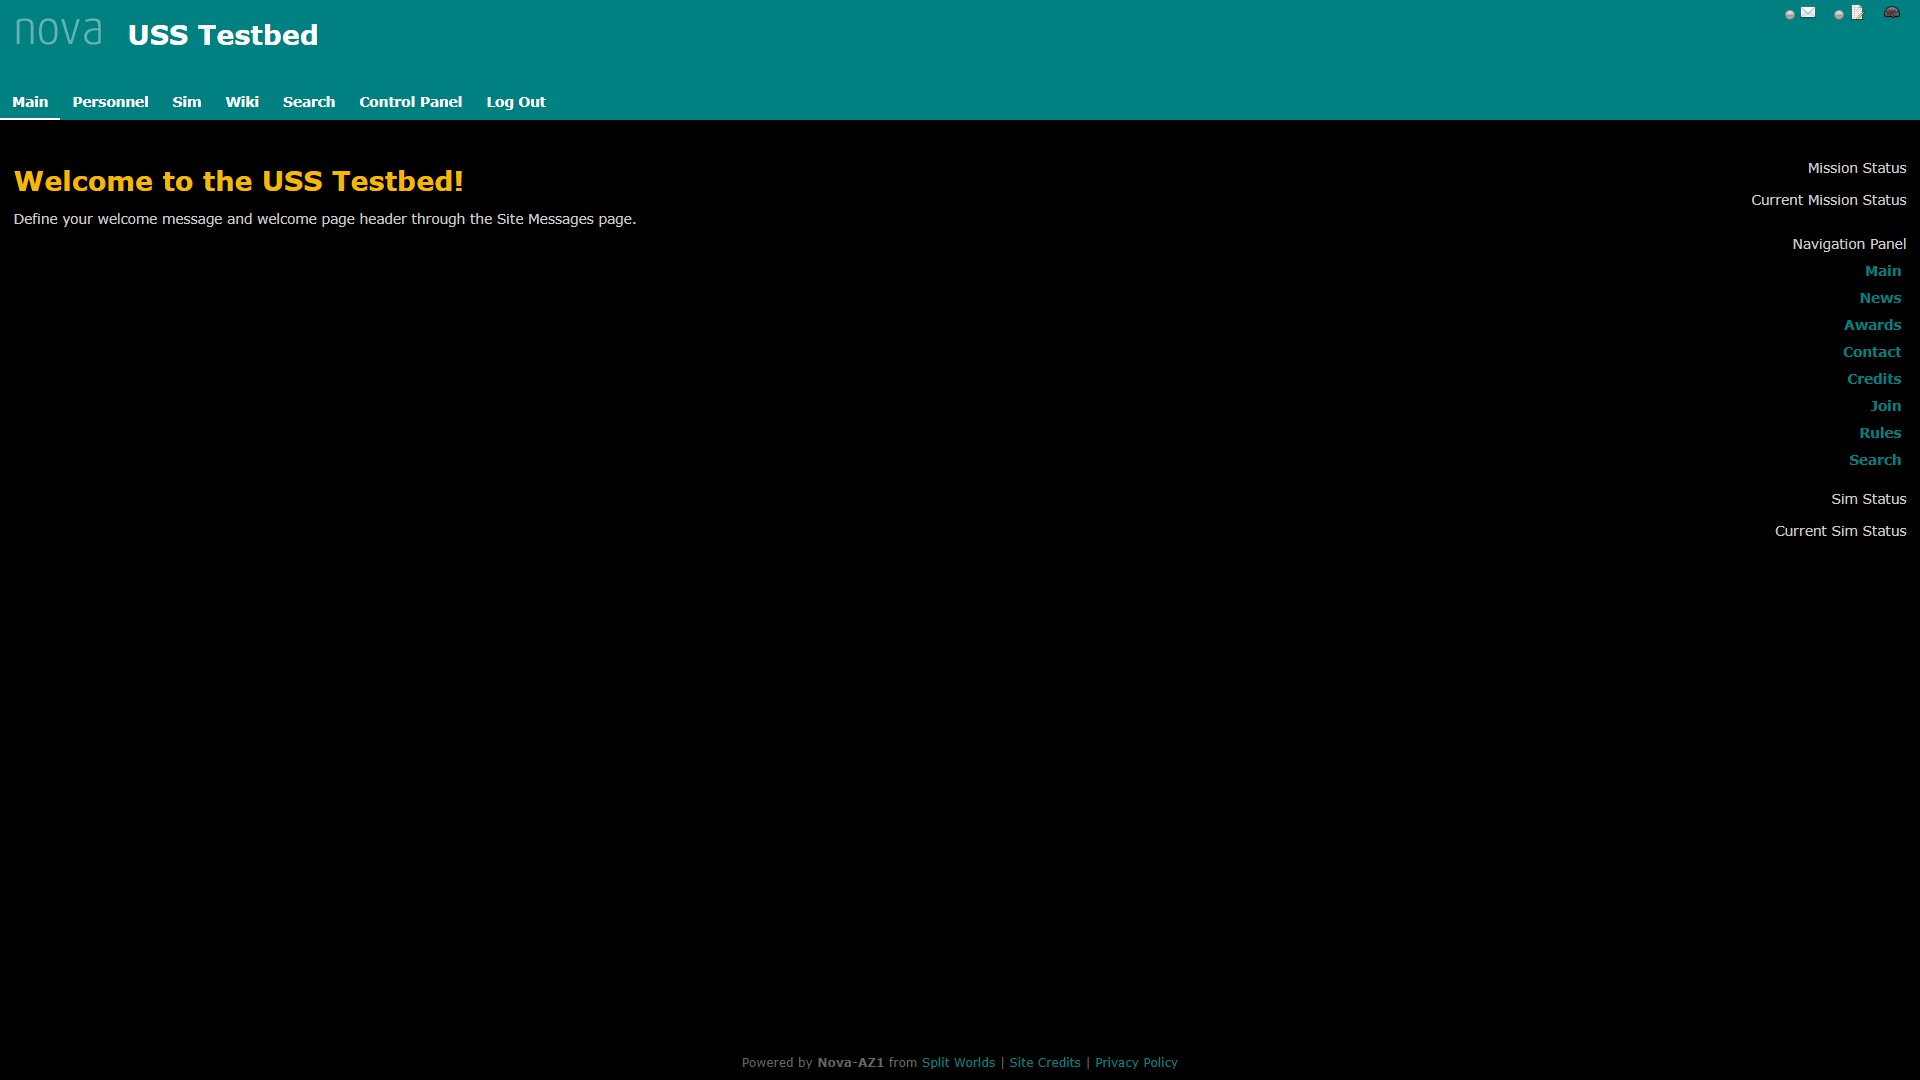The width and height of the screenshot is (1920, 1080).
Task: Follow the Split Worlds footer link
Action: tap(958, 1063)
